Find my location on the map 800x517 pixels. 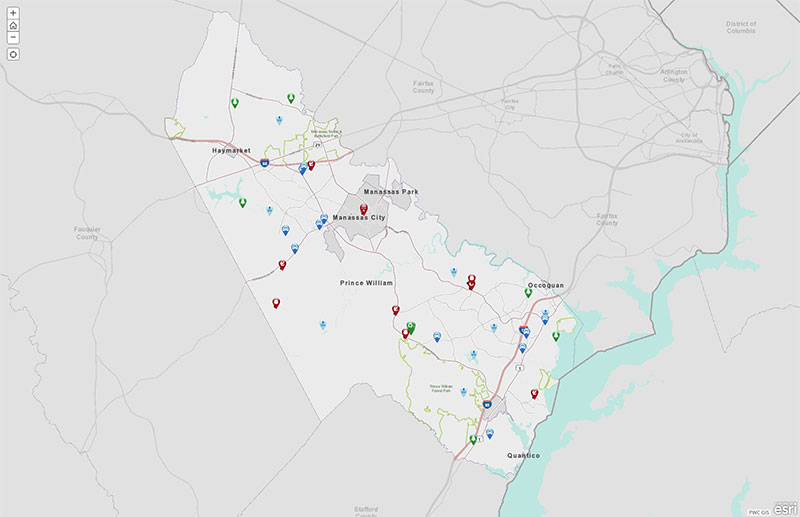point(13,54)
